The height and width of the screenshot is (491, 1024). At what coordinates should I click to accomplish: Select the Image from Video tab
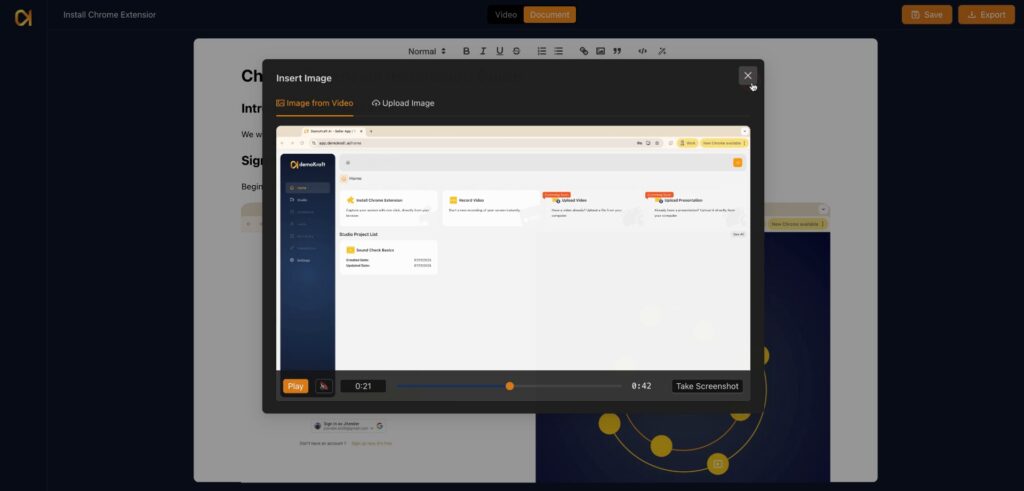pos(314,103)
